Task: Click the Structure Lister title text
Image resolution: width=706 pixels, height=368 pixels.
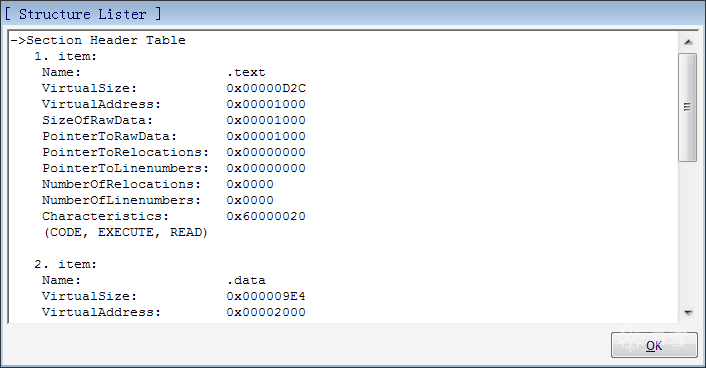Action: (x=83, y=14)
